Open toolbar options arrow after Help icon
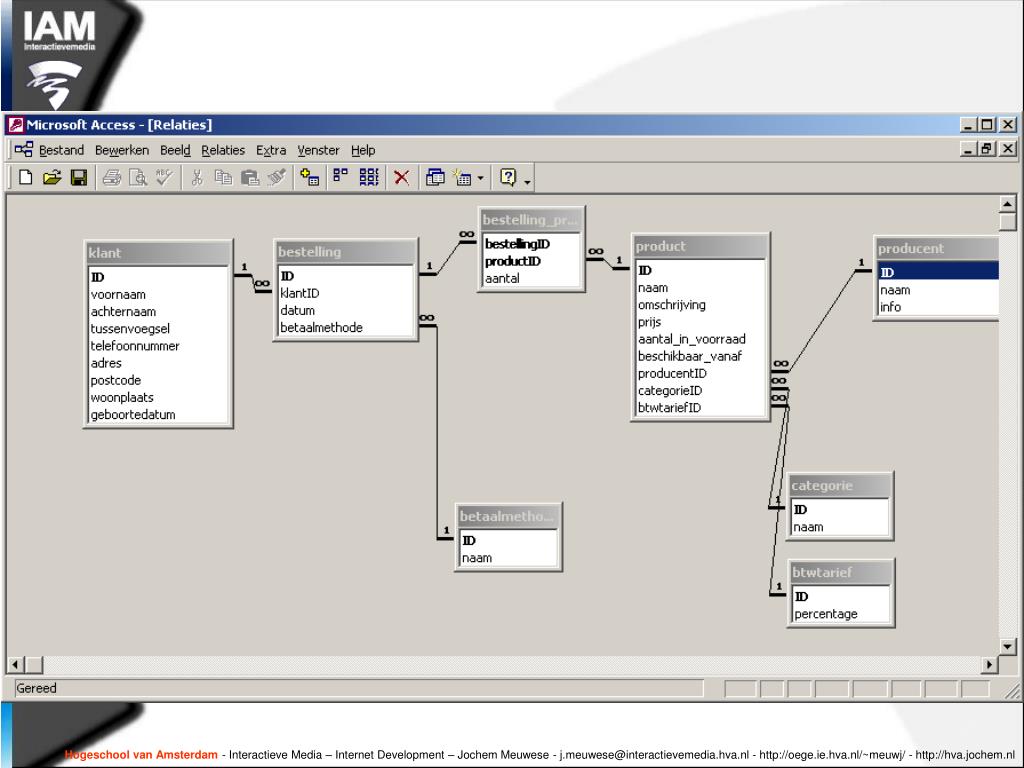Screen dimensions: 1024x768 point(527,181)
